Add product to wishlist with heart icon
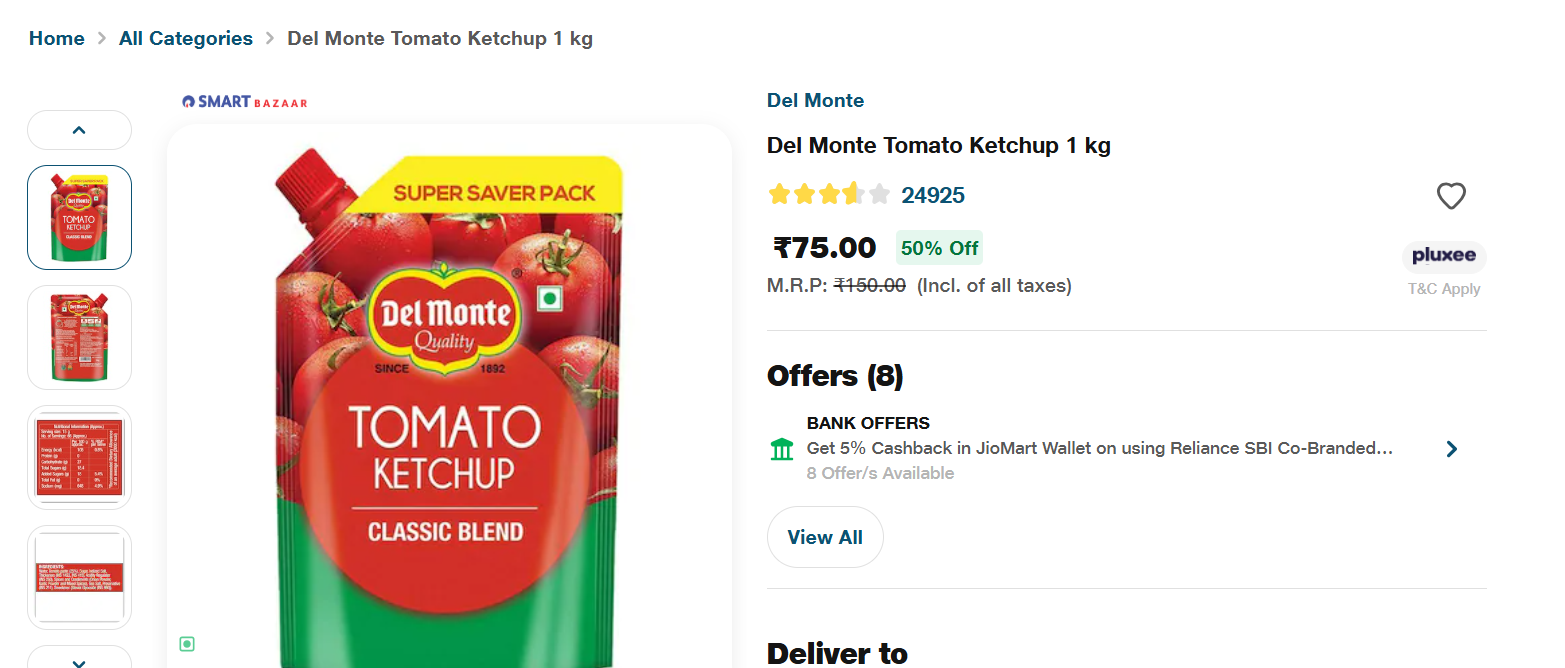The width and height of the screenshot is (1565, 668). point(1450,196)
